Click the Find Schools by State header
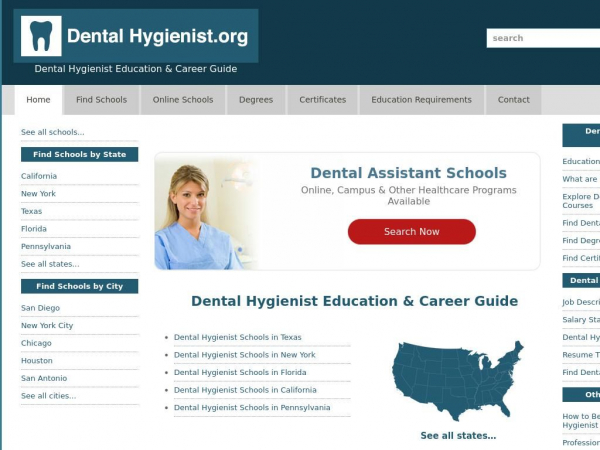 [x=80, y=154]
